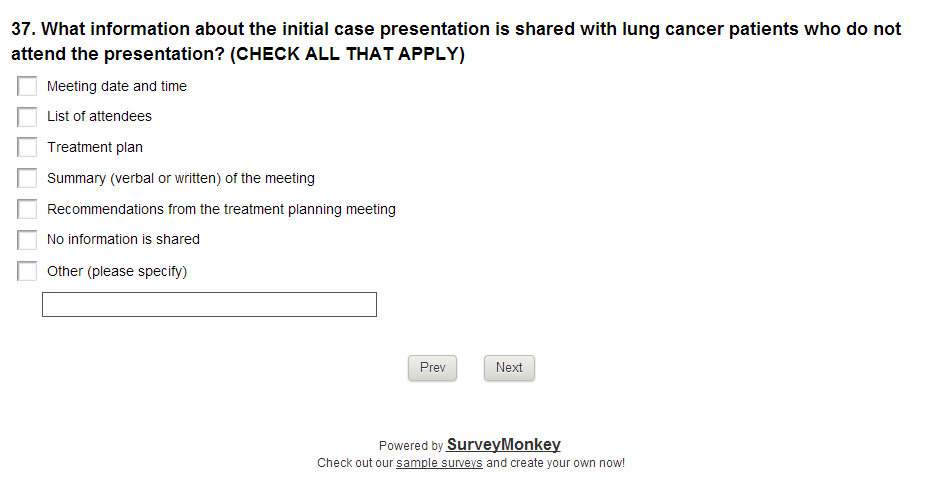Screen dimensions: 928x486
Task: Click the 'Recommendations from the treatment planning meeting' label
Action: 221,210
